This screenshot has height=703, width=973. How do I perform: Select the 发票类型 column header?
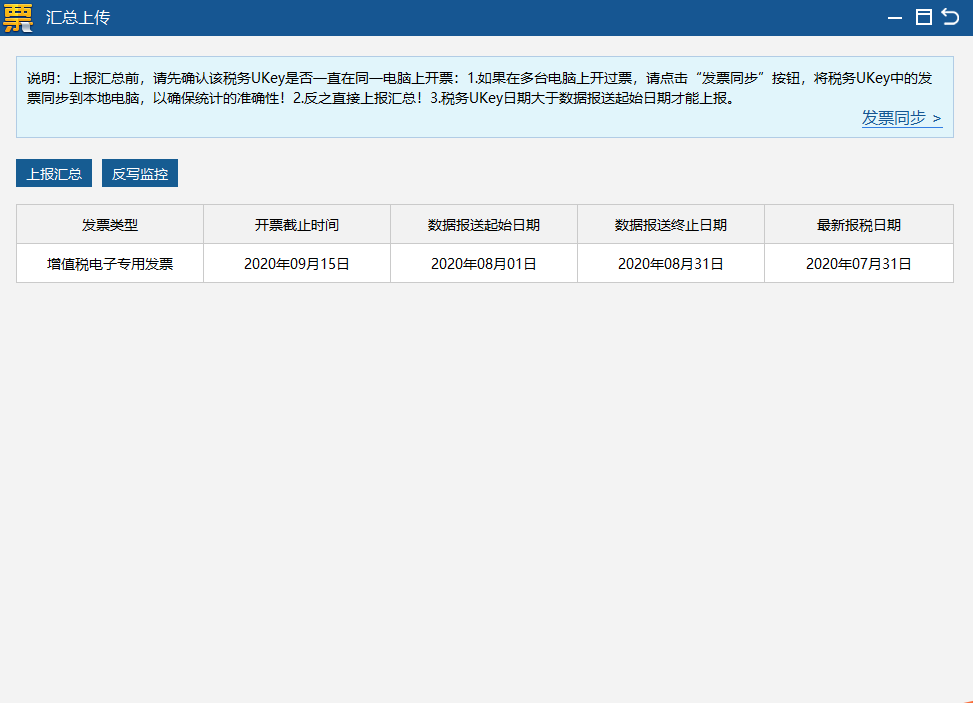click(x=108, y=224)
